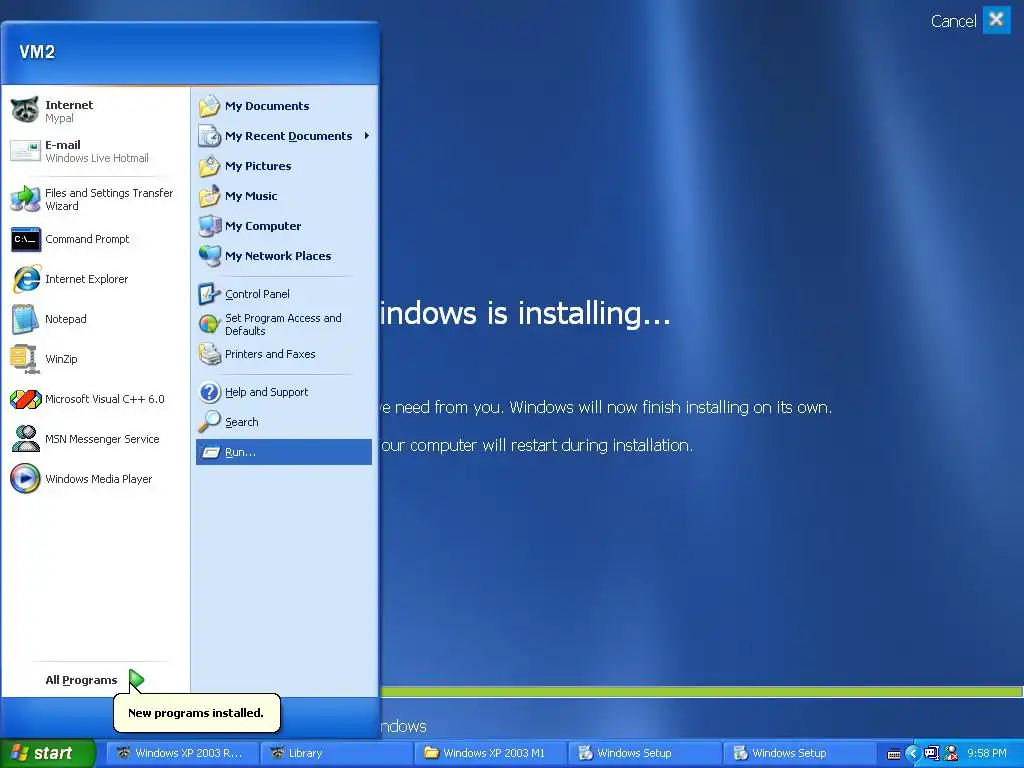The image size is (1024, 768).
Task: Click the Run icon
Action: click(x=210, y=452)
